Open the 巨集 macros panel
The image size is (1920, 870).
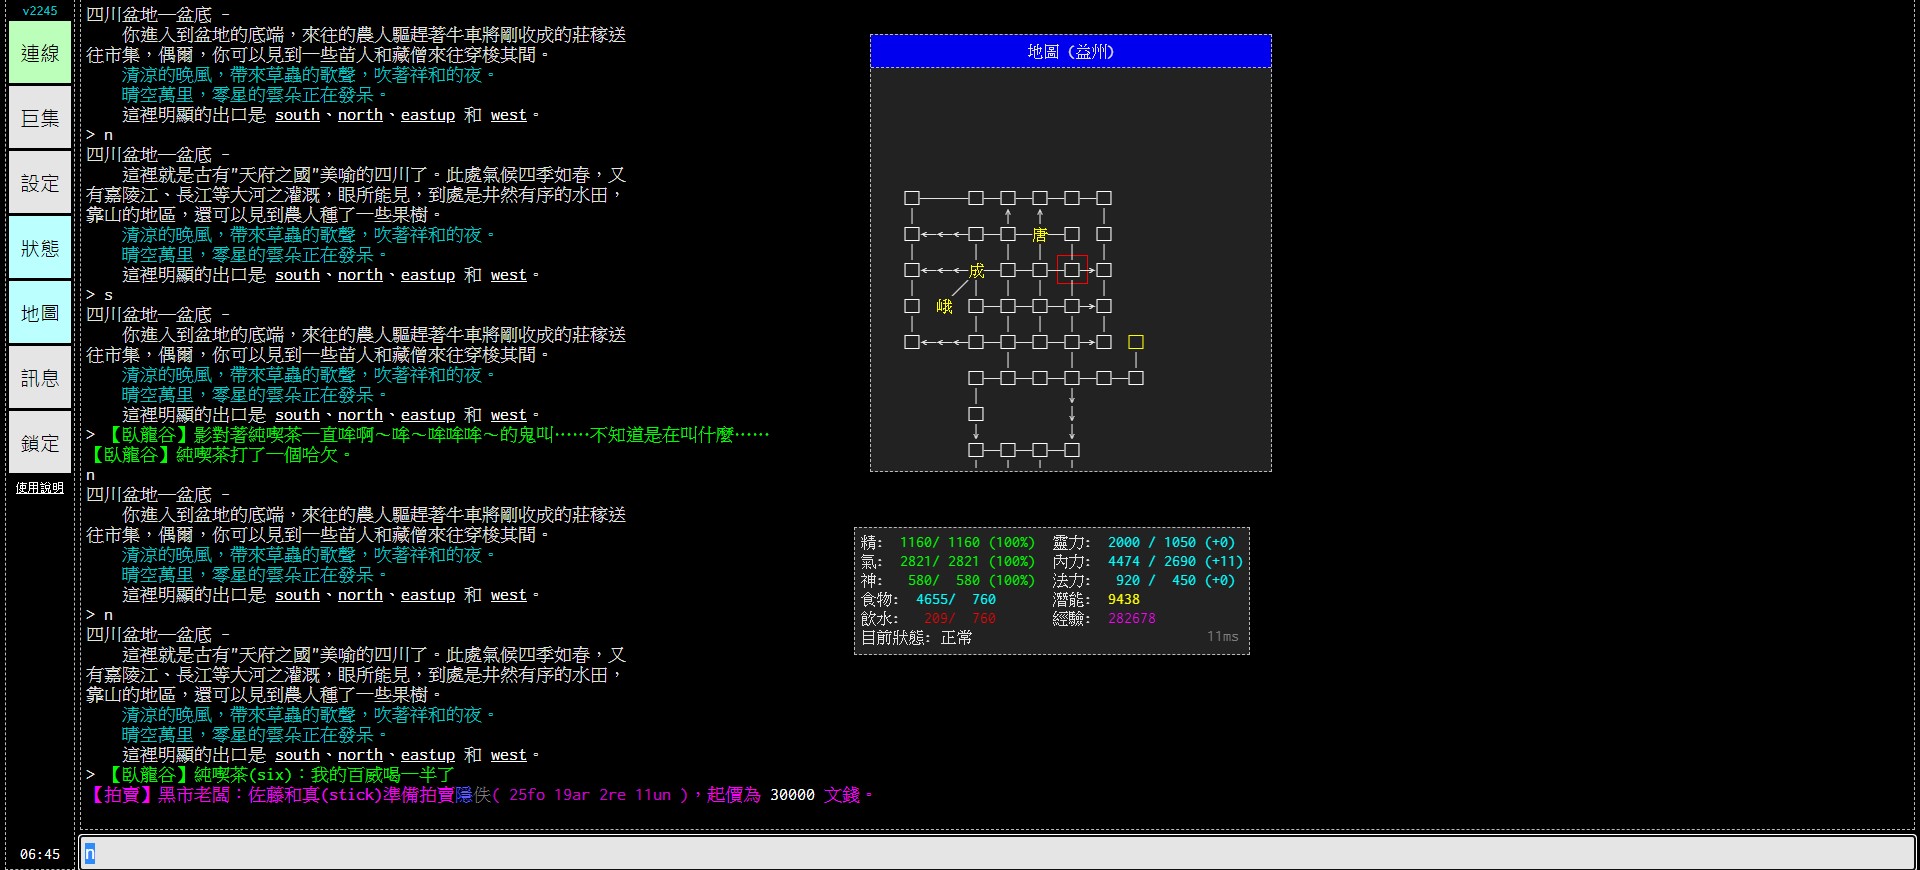[40, 118]
